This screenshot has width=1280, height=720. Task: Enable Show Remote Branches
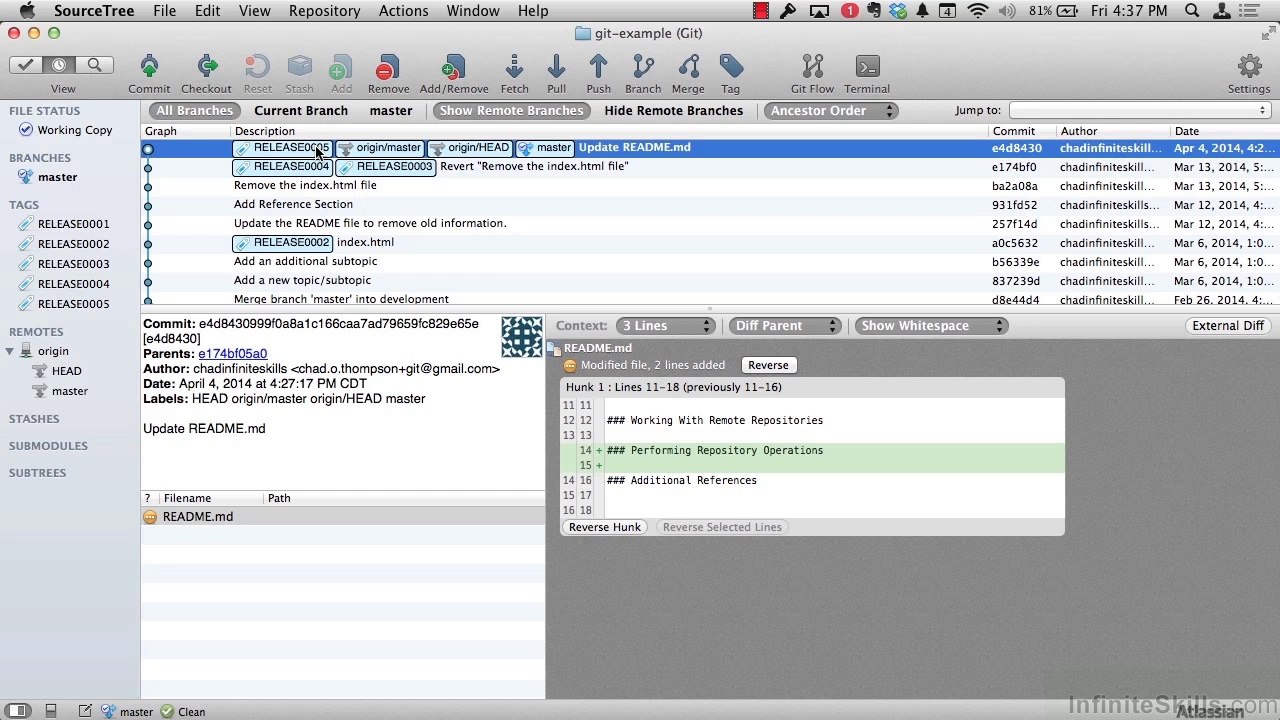[511, 111]
